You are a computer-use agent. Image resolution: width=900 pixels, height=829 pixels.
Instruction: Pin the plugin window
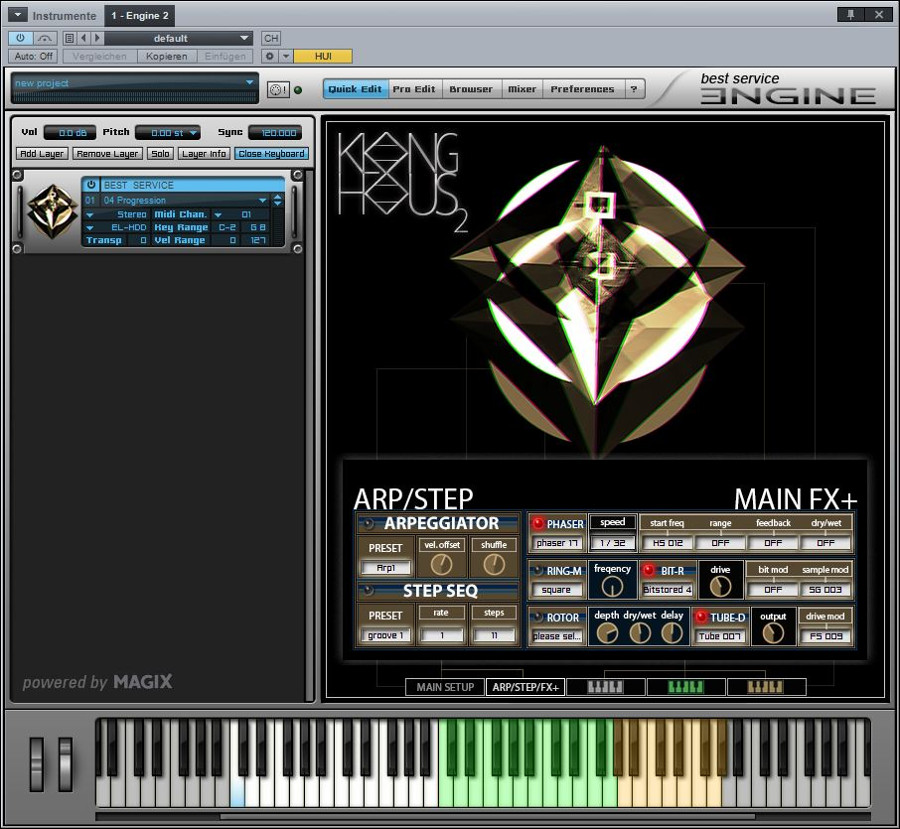pyautogui.click(x=851, y=15)
